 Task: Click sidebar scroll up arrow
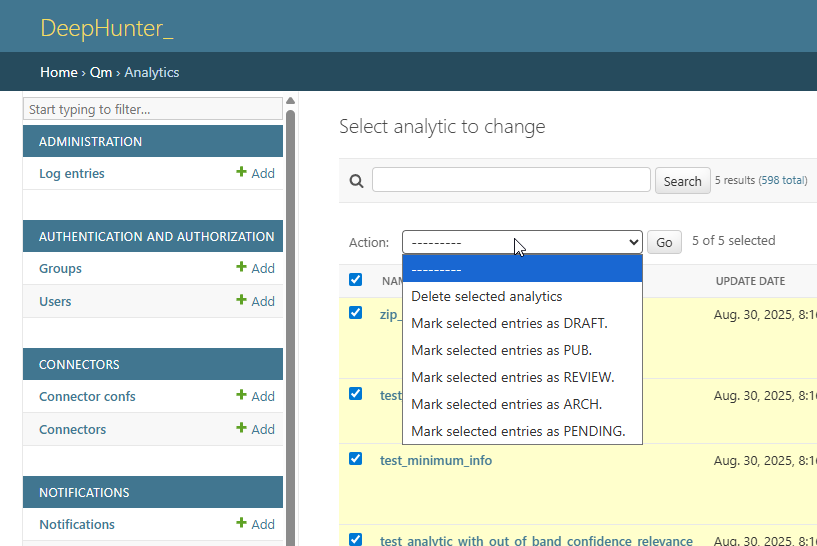(290, 101)
